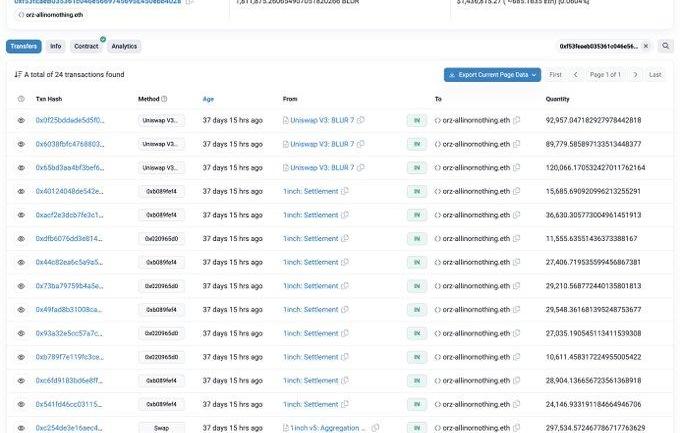Copy 1inch v5: Aggregation address icon
Viewport: 680px width, 433px height.
point(375,428)
